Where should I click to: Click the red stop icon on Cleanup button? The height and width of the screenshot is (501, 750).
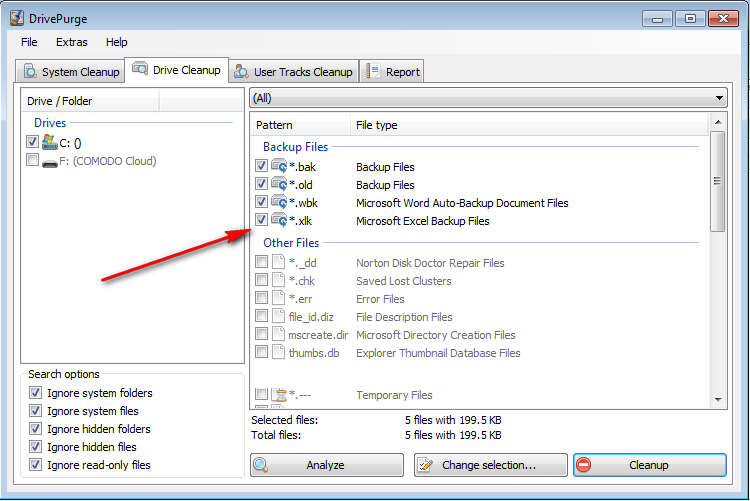pyautogui.click(x=584, y=465)
